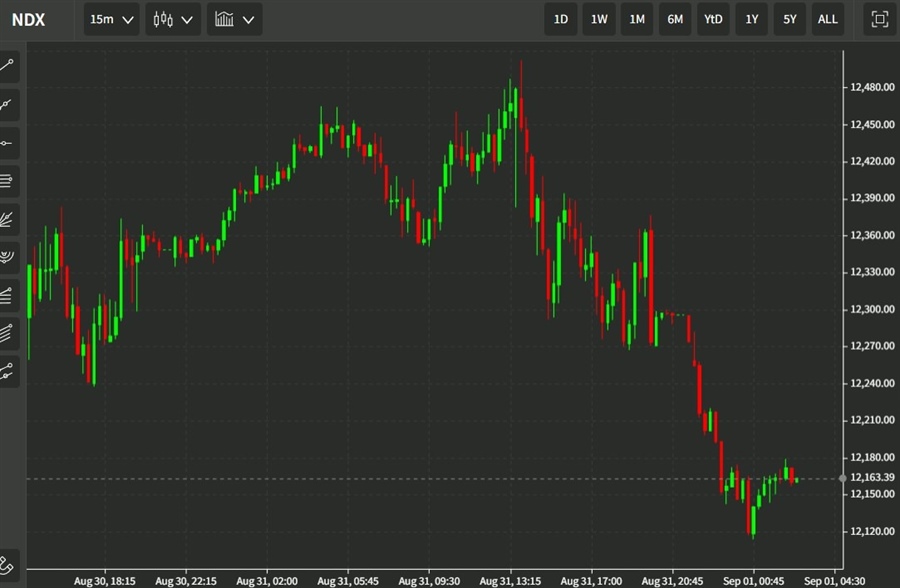Select the Fibonacci retracement tool
The height and width of the screenshot is (588, 900).
[x=7, y=296]
